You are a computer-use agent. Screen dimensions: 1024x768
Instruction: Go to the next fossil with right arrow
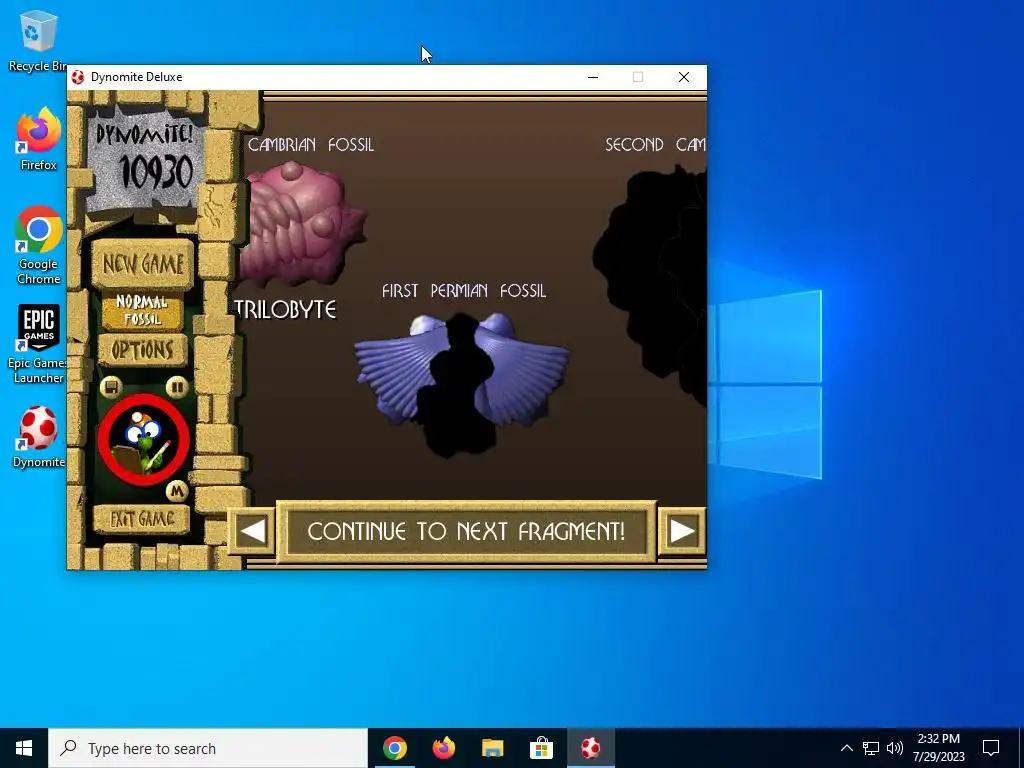pyautogui.click(x=682, y=531)
